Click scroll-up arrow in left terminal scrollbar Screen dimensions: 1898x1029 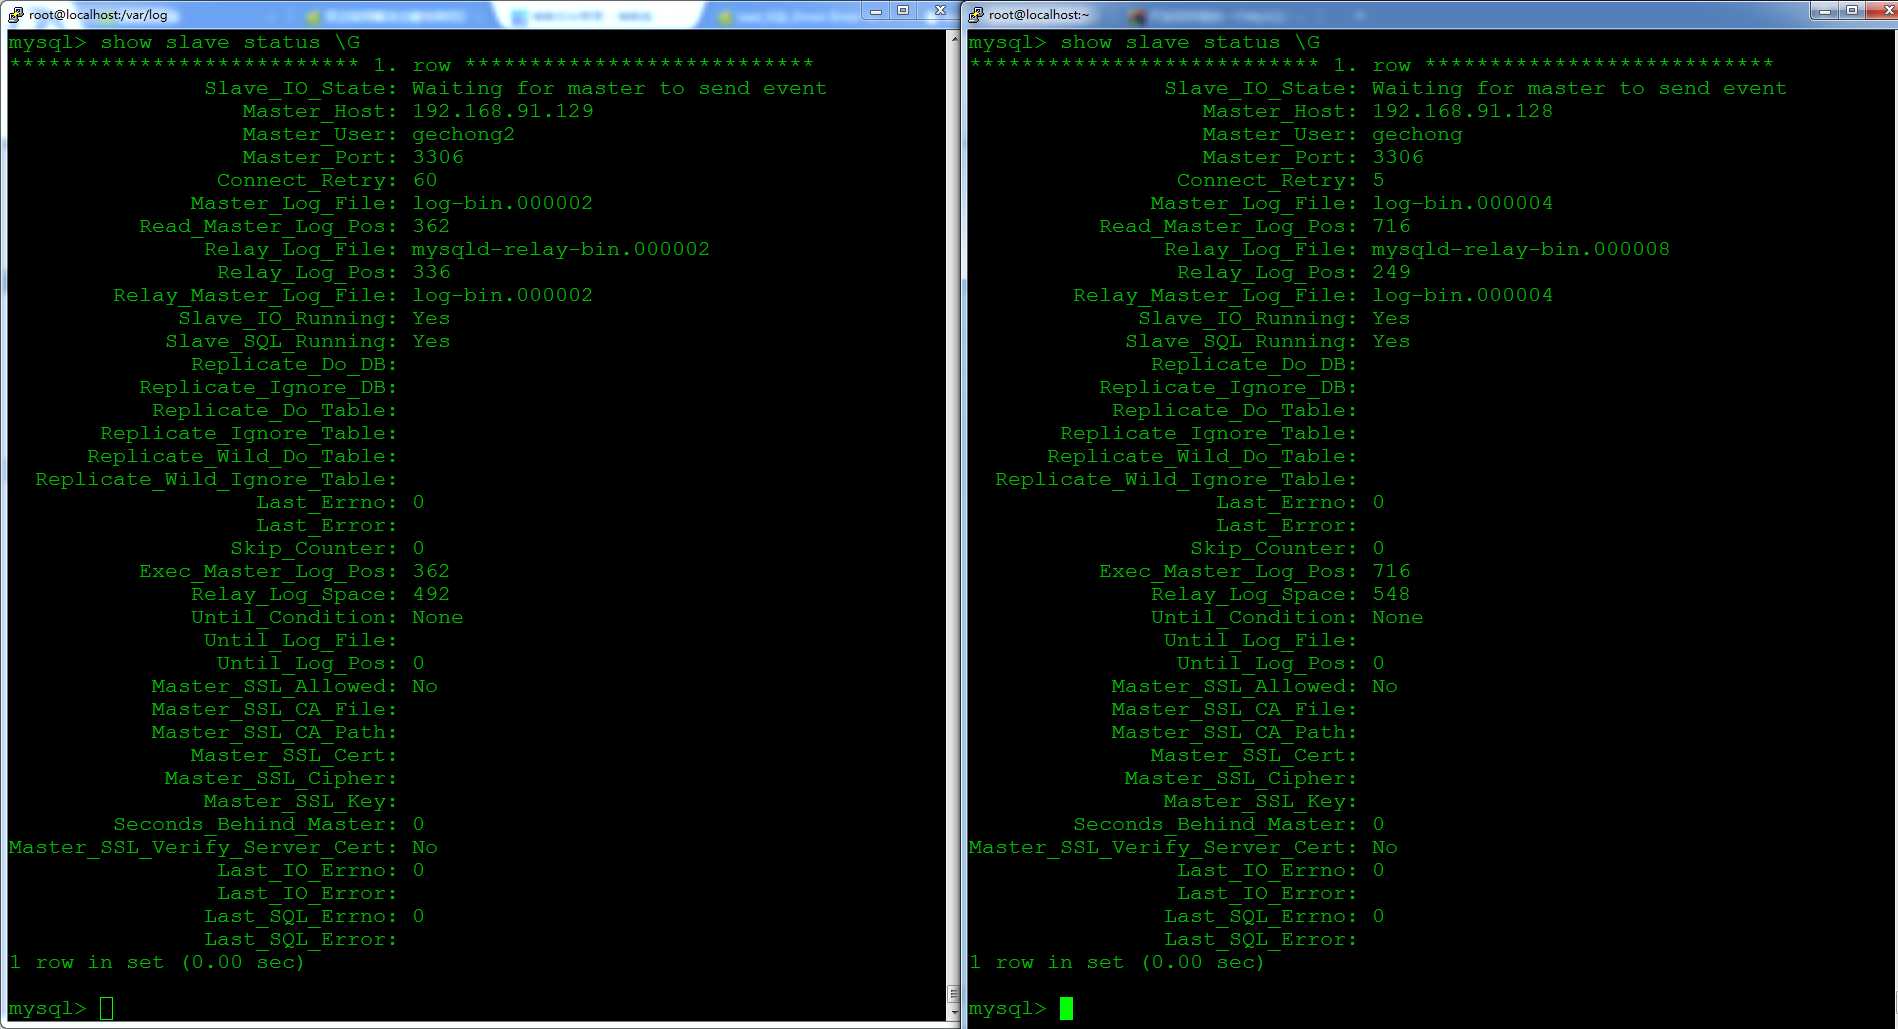(953, 38)
